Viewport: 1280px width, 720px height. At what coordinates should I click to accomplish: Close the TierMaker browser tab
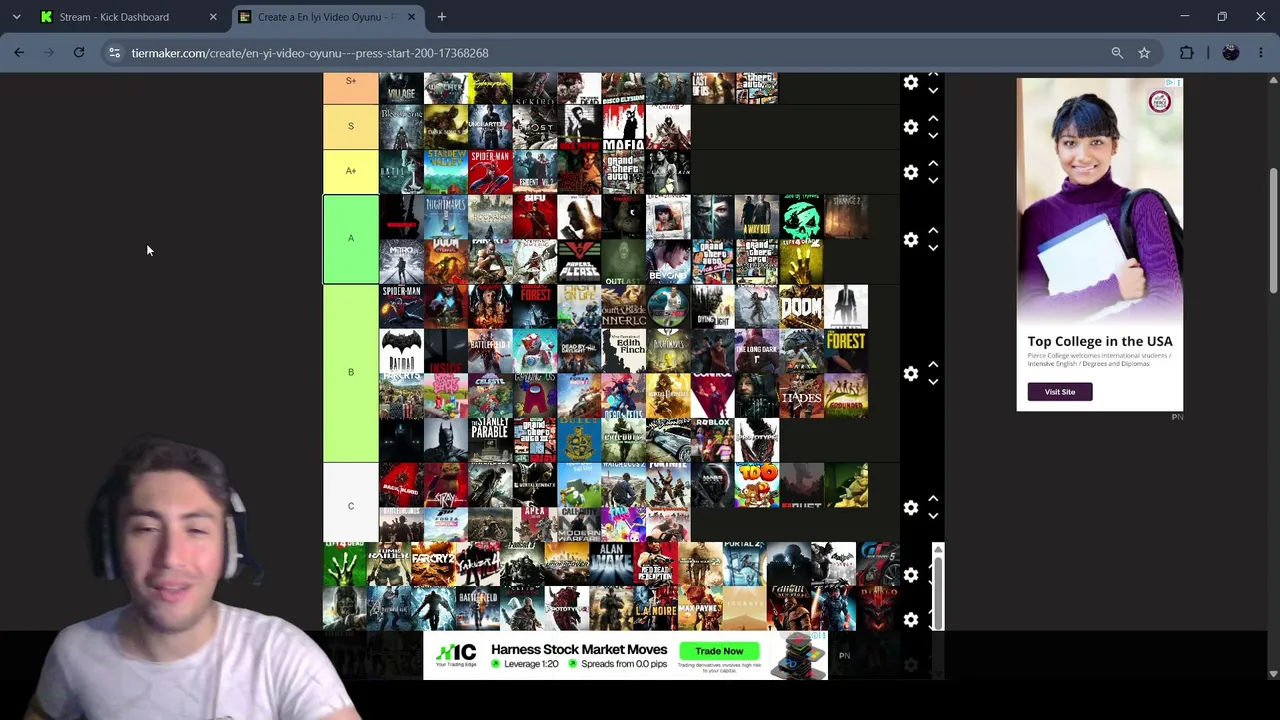pos(411,17)
